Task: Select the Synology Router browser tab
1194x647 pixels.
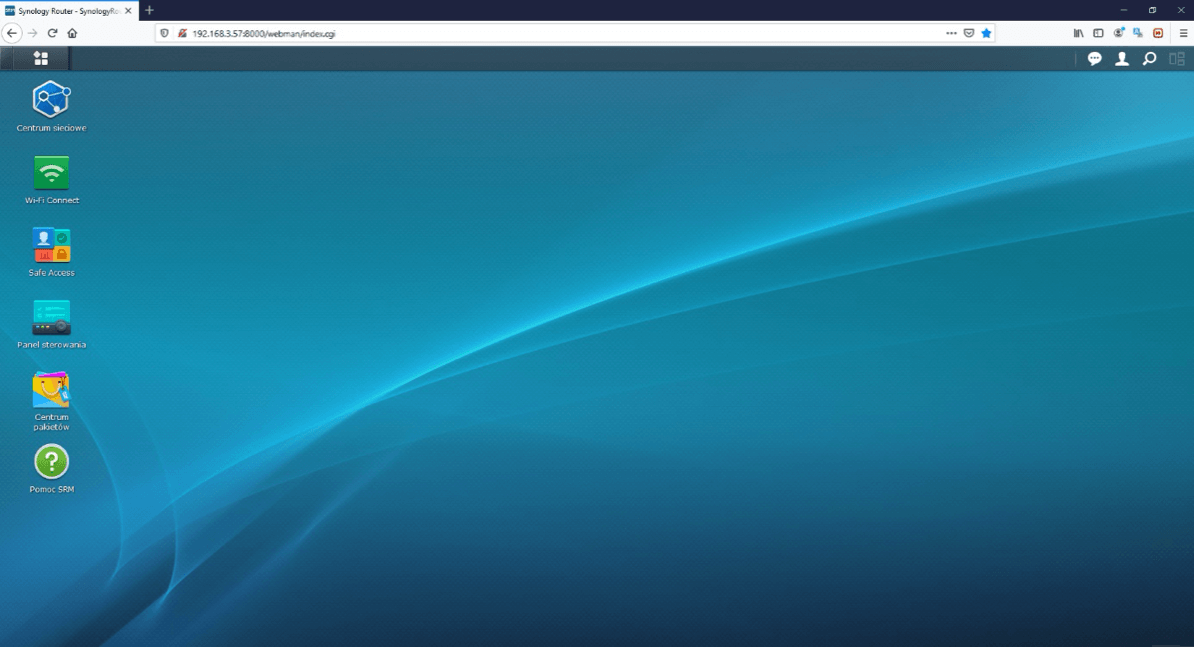Action: (x=65, y=10)
